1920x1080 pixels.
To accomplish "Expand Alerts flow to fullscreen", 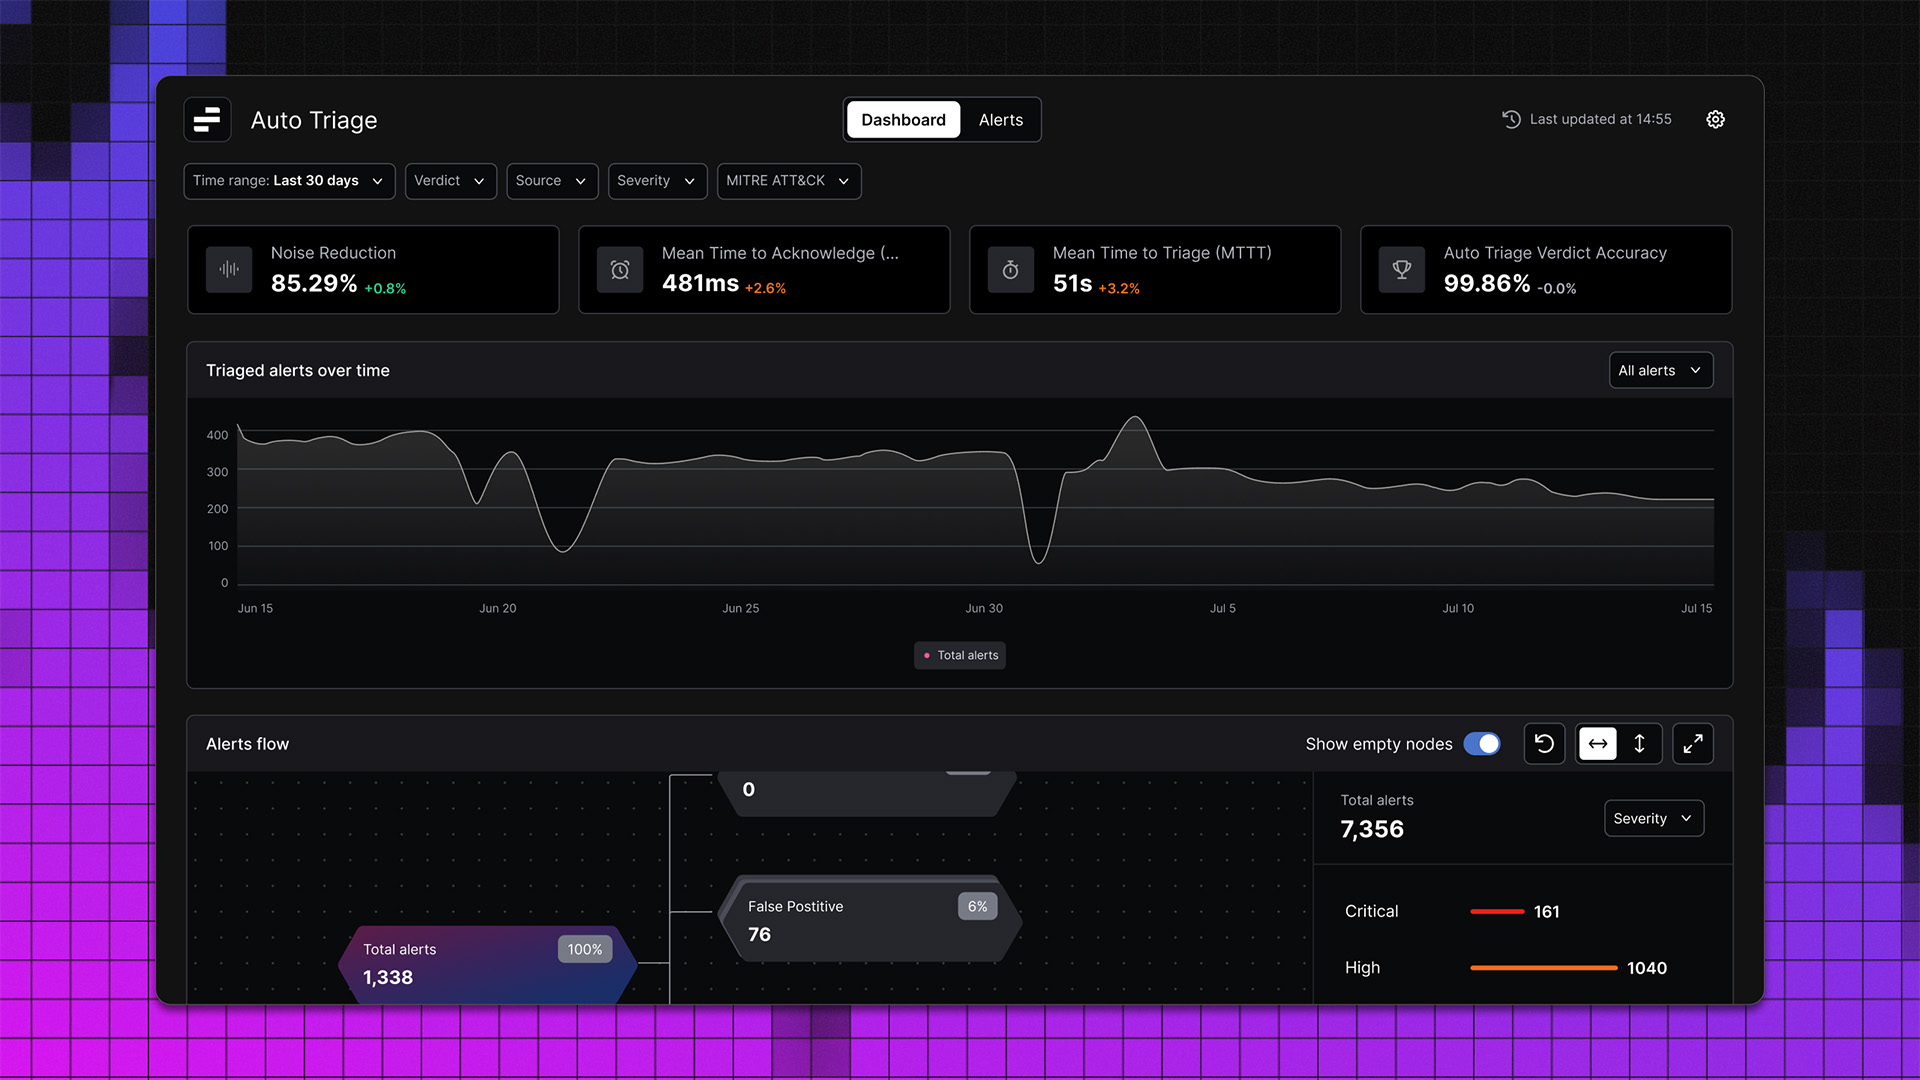I will pos(1693,744).
